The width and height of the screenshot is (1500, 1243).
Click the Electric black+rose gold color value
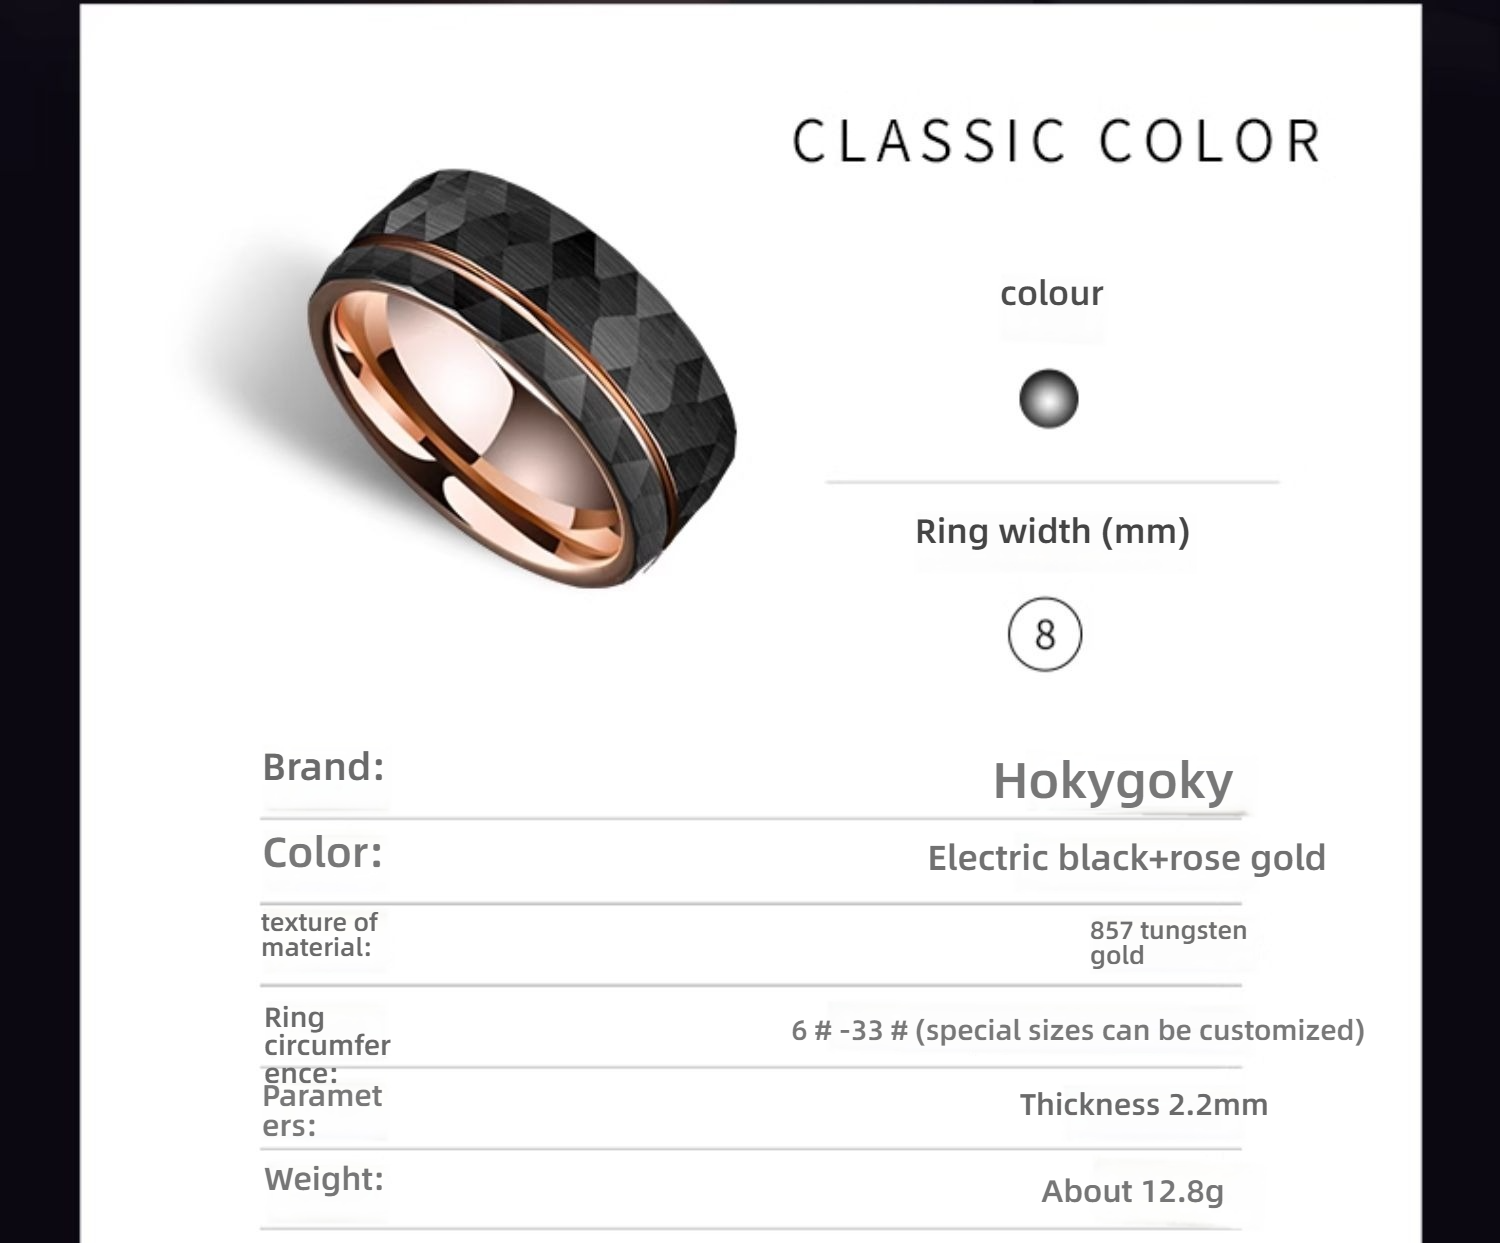(x=1127, y=858)
